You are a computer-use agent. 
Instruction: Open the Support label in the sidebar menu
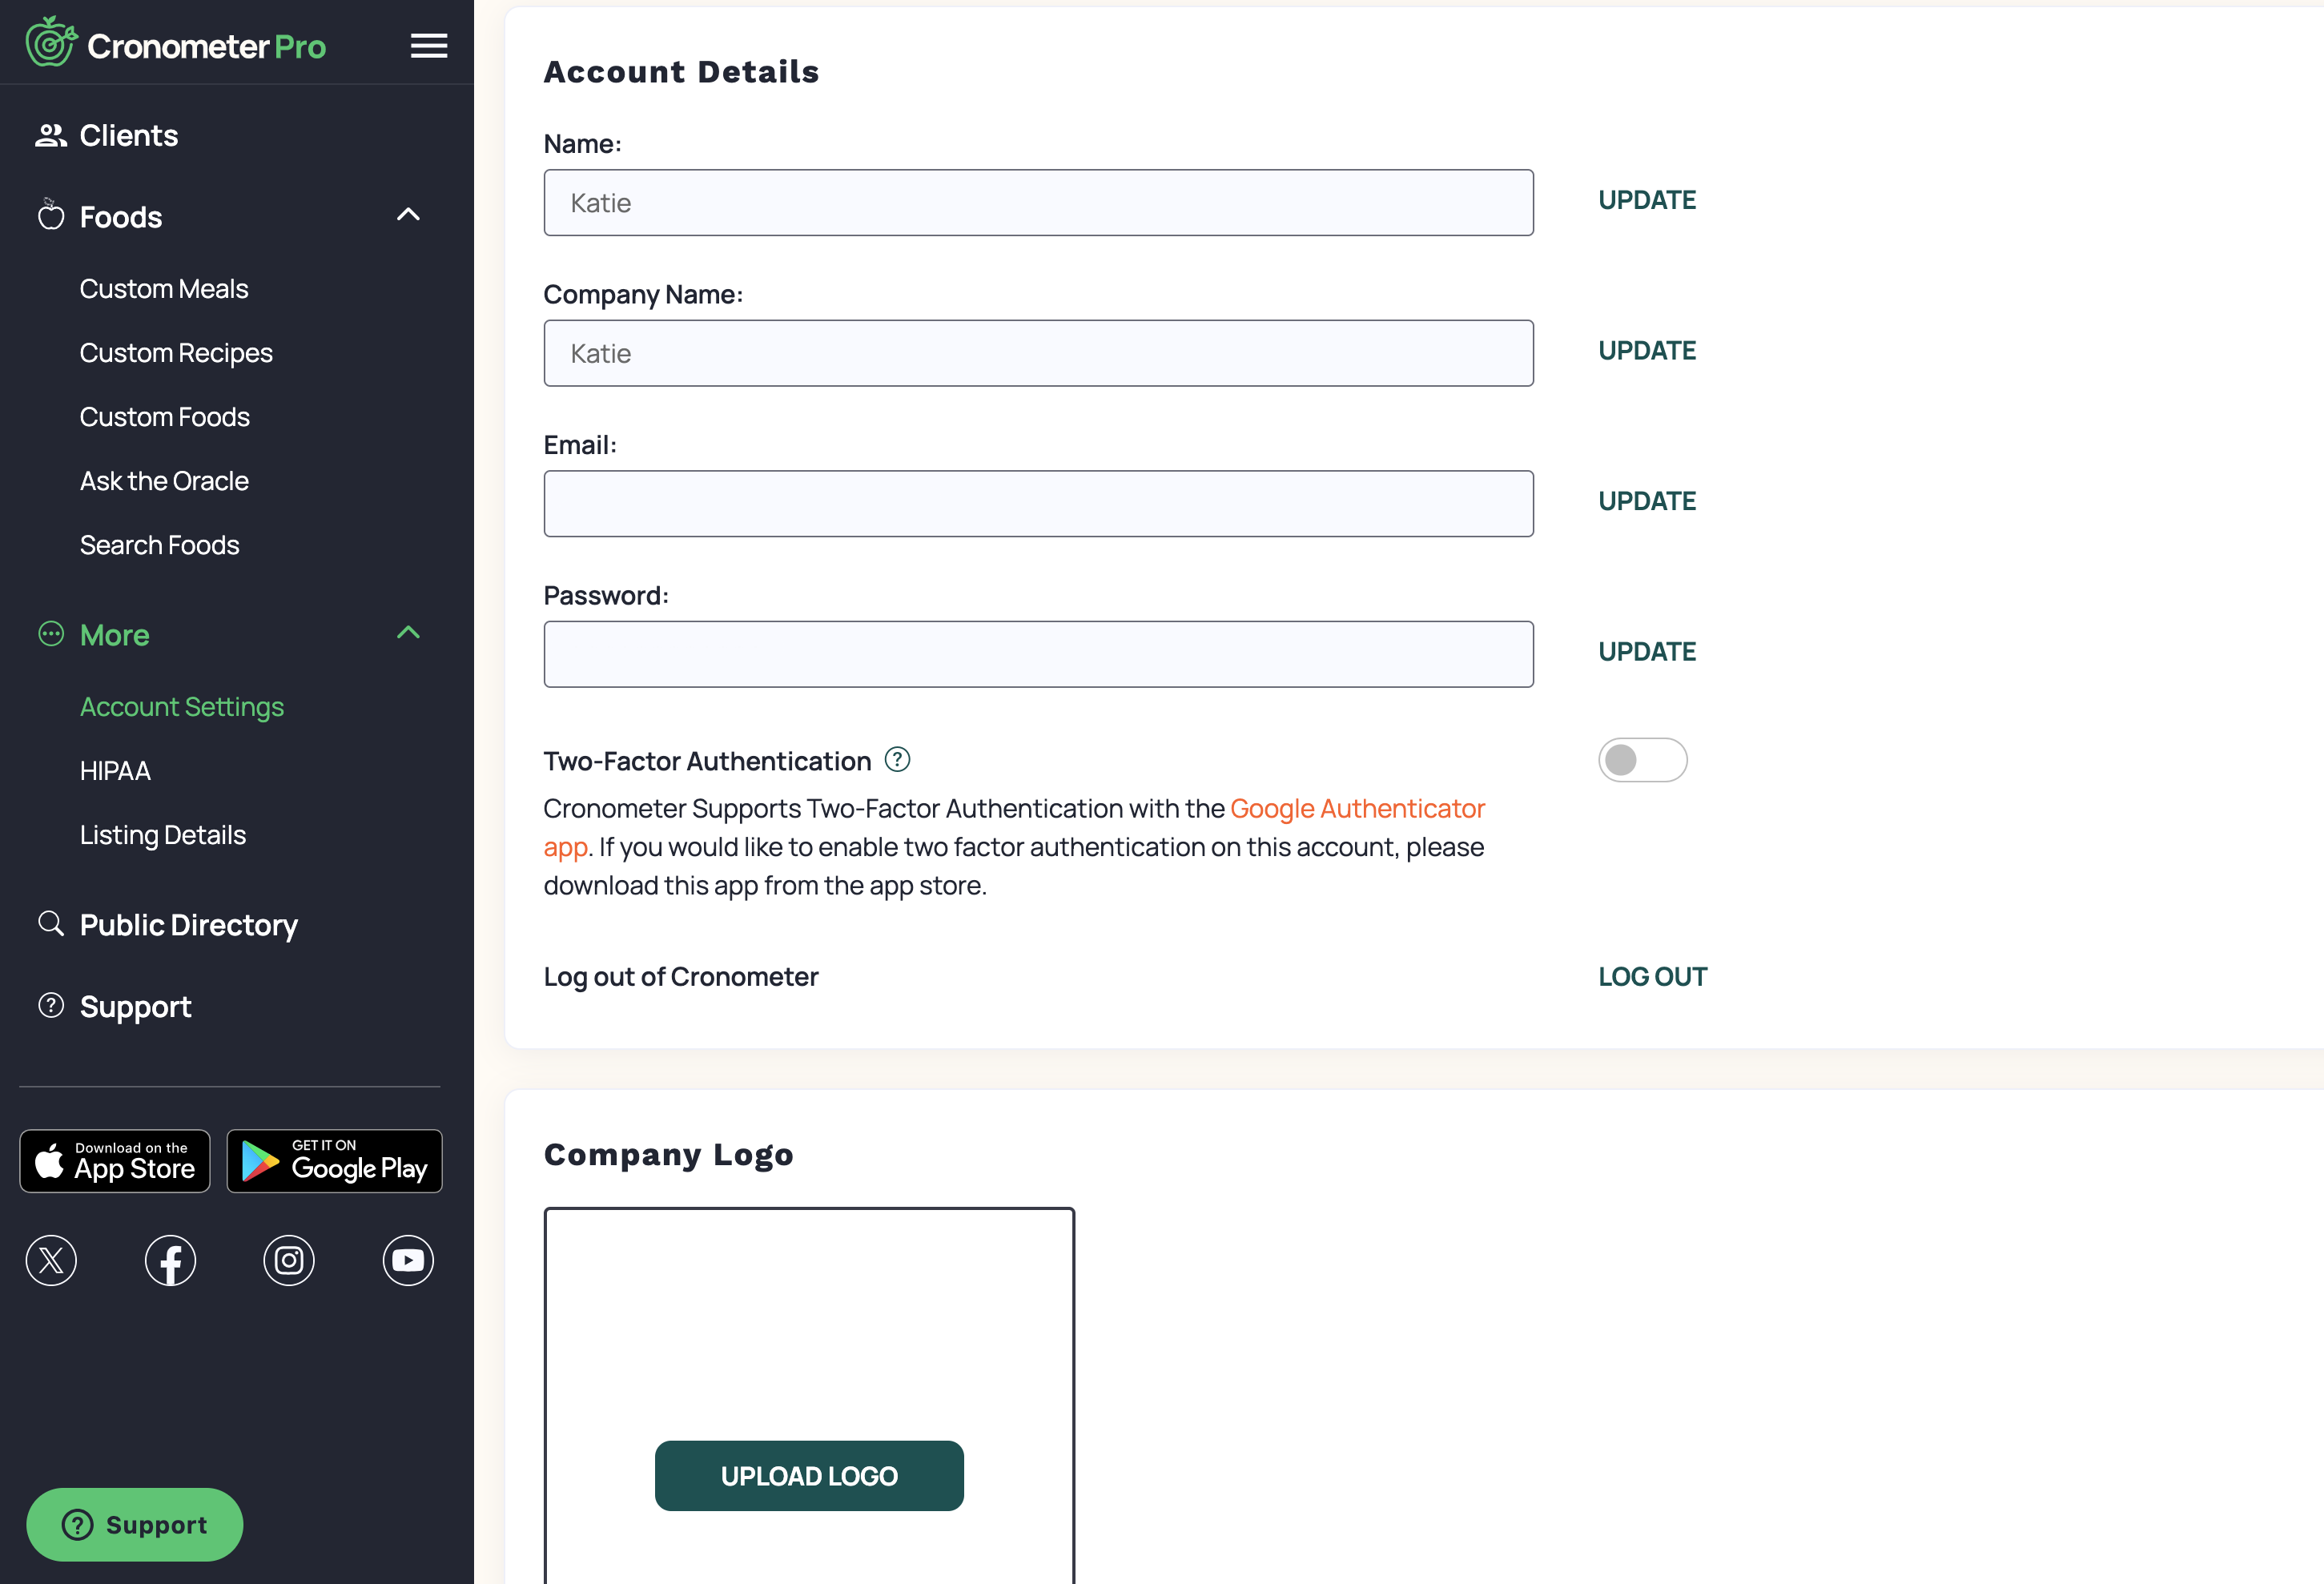tap(136, 1007)
